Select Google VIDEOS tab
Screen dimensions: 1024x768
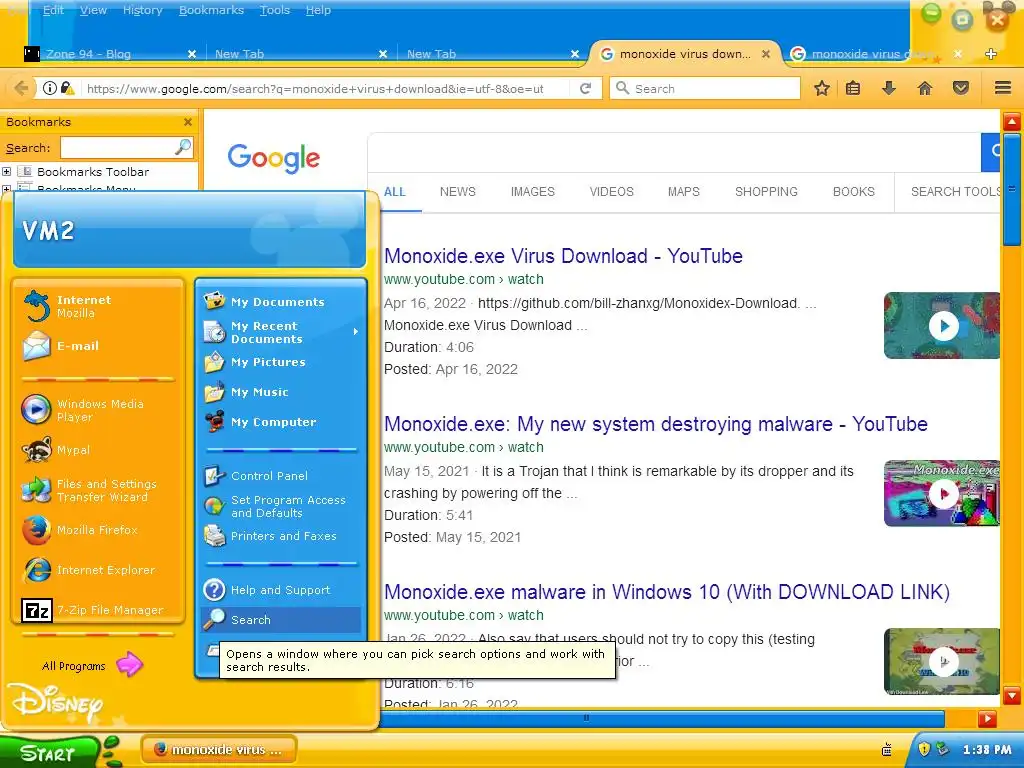point(611,191)
